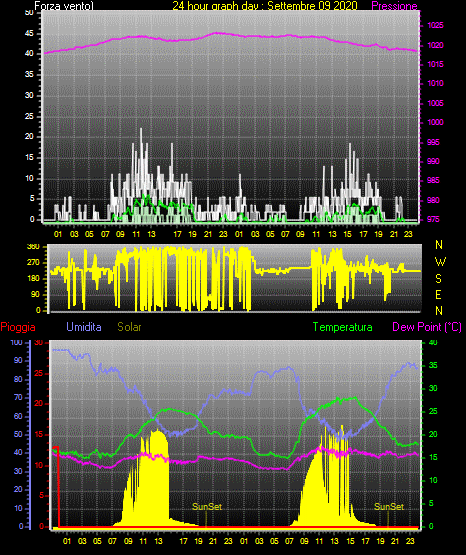Click the Pioggia legend label
This screenshot has width=466, height=555.
point(18,327)
